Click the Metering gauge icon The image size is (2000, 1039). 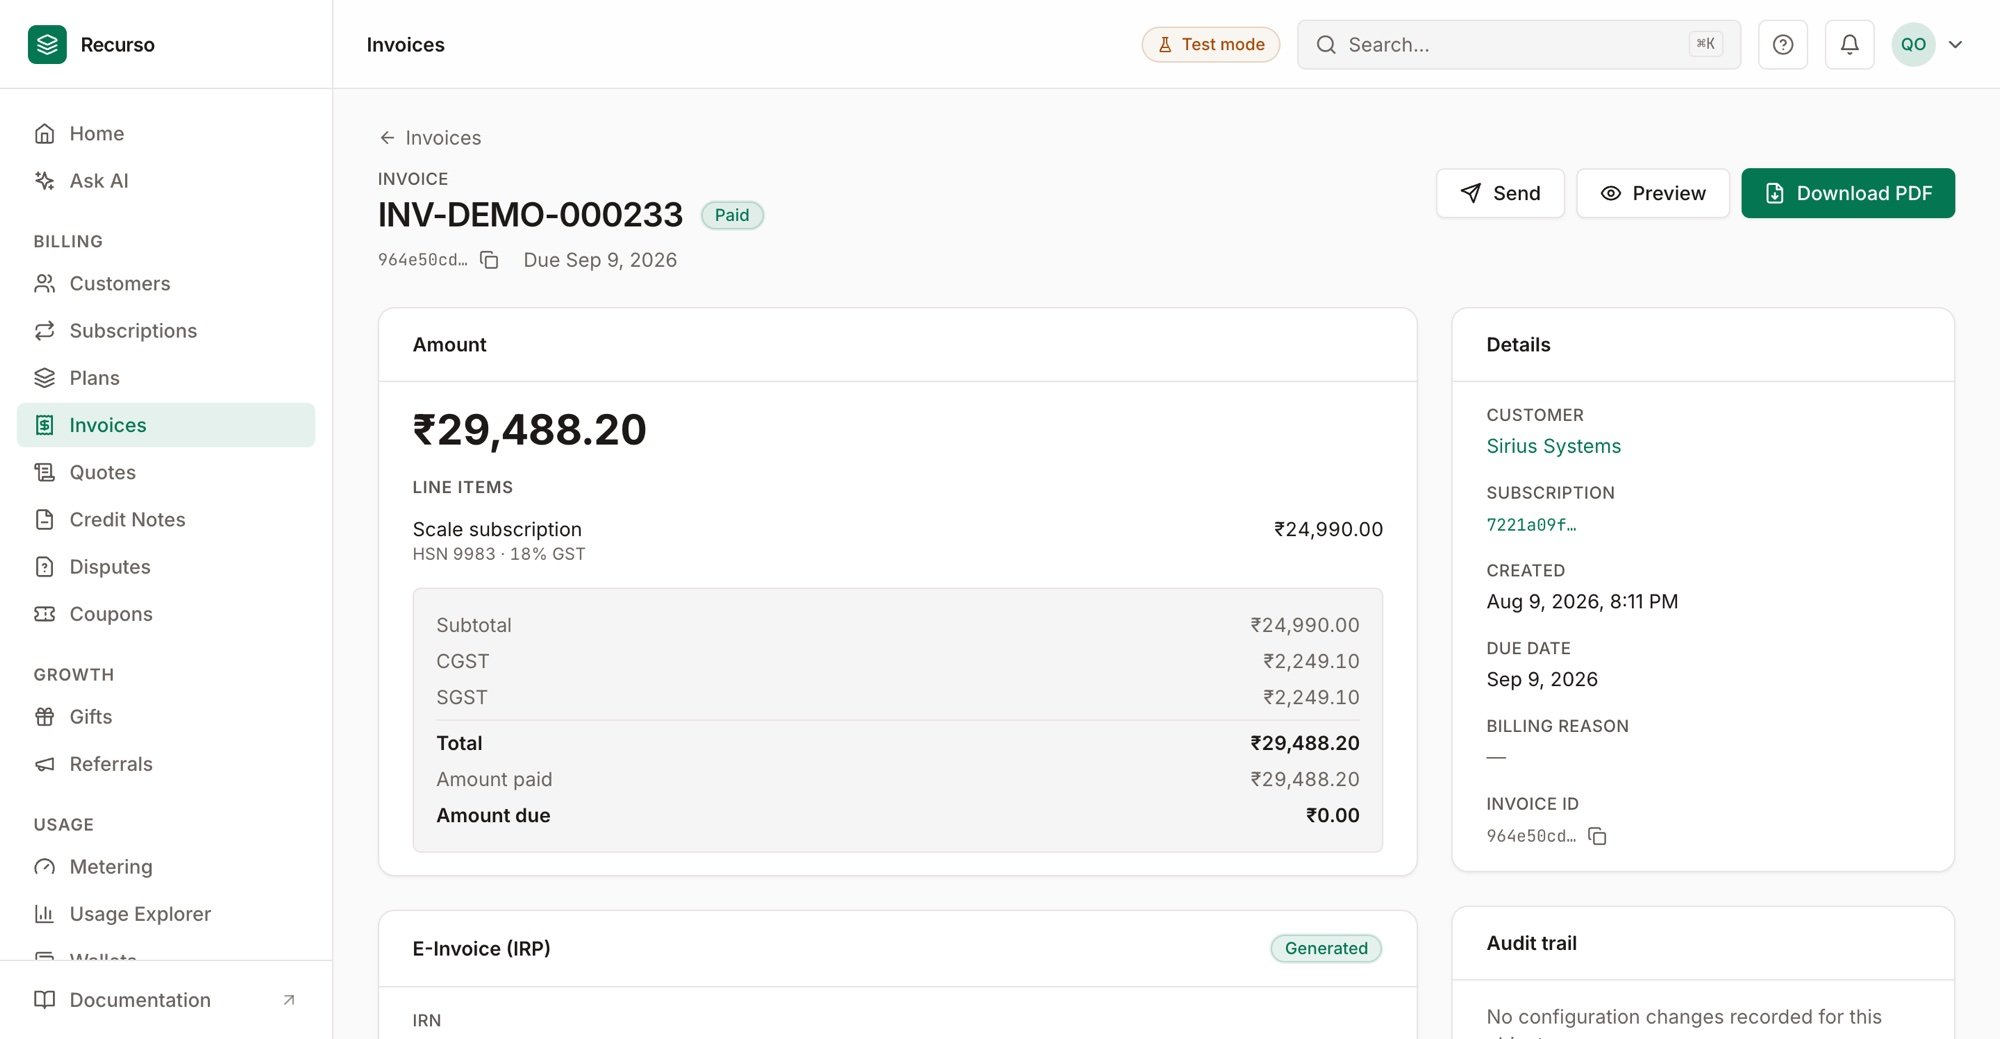(x=44, y=866)
